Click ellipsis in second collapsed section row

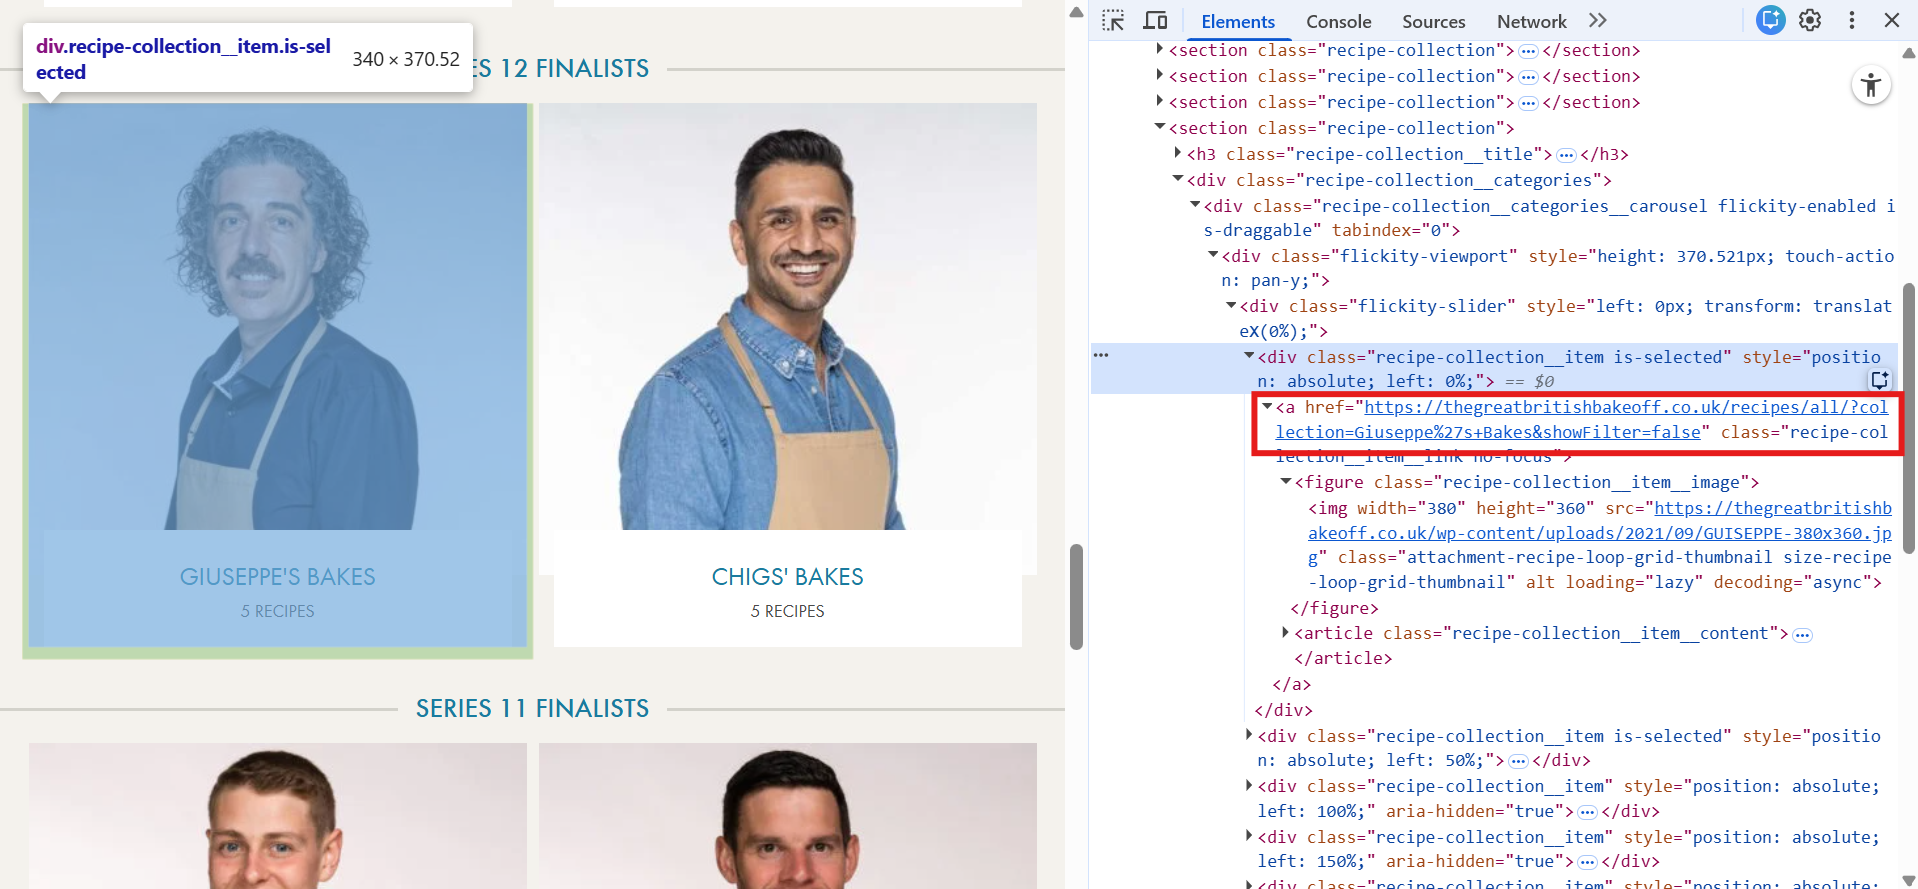pyautogui.click(x=1528, y=77)
